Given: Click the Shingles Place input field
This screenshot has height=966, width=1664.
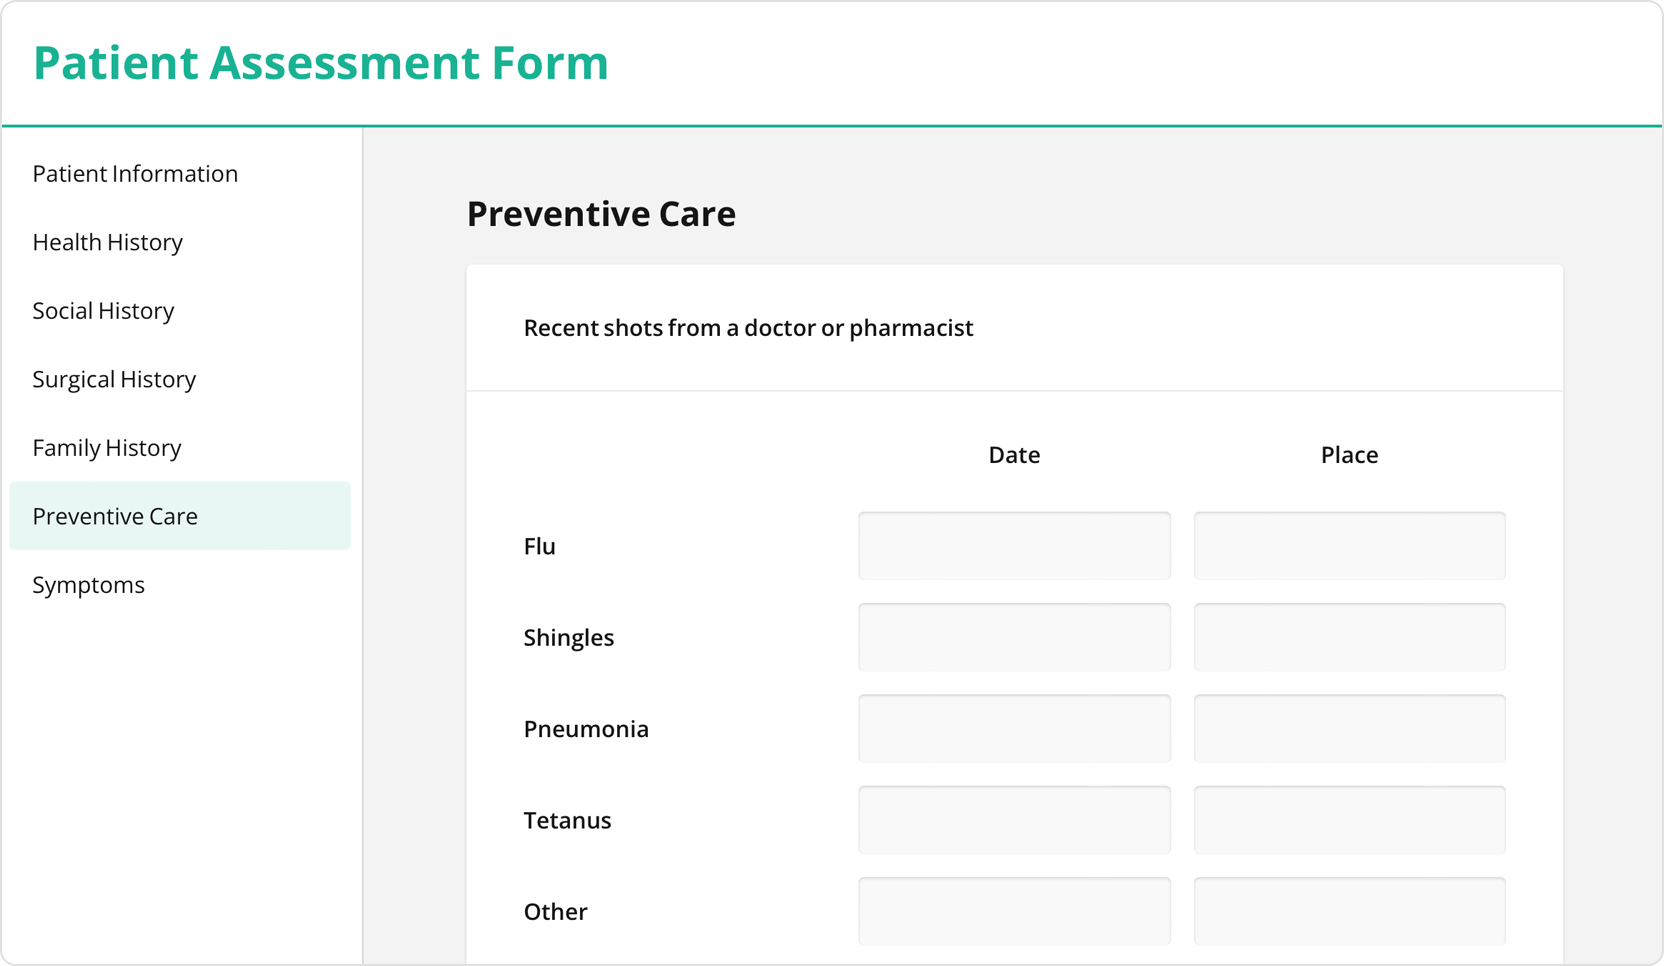Looking at the screenshot, I should [x=1348, y=637].
